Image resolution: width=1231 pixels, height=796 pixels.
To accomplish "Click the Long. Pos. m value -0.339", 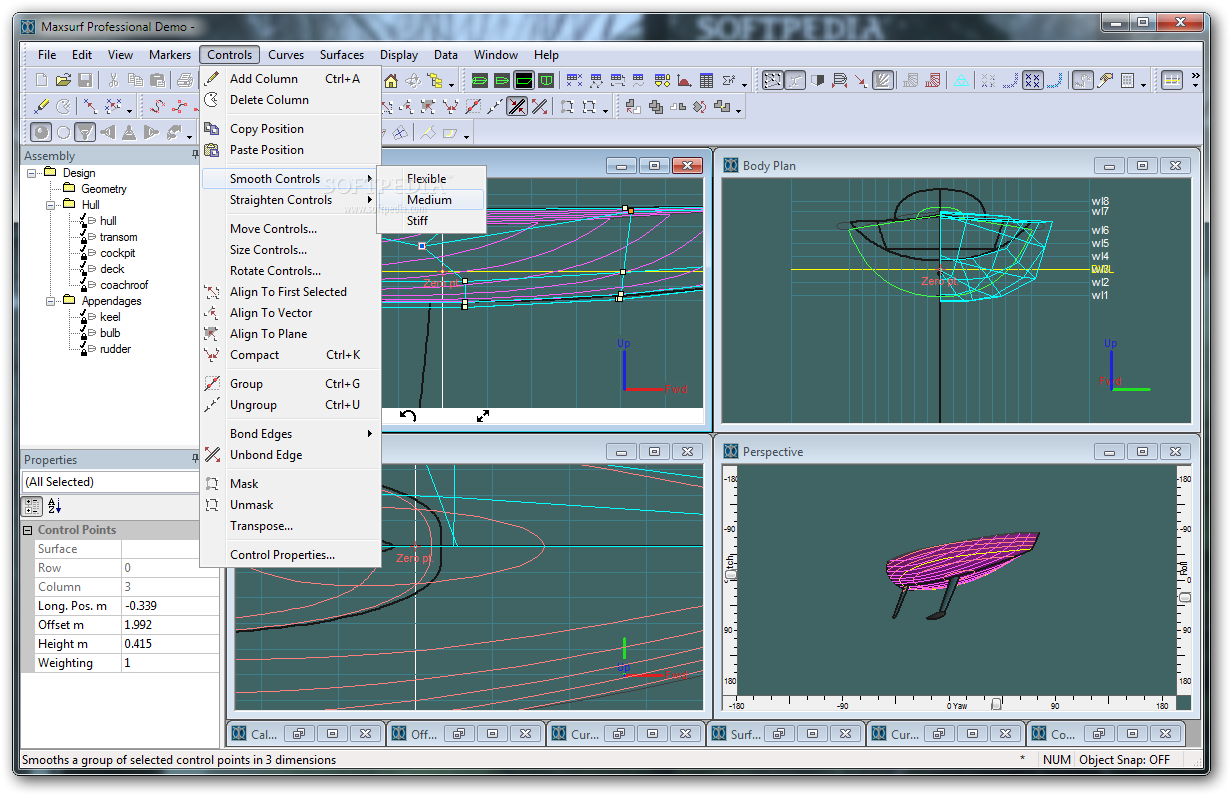I will [x=170, y=606].
